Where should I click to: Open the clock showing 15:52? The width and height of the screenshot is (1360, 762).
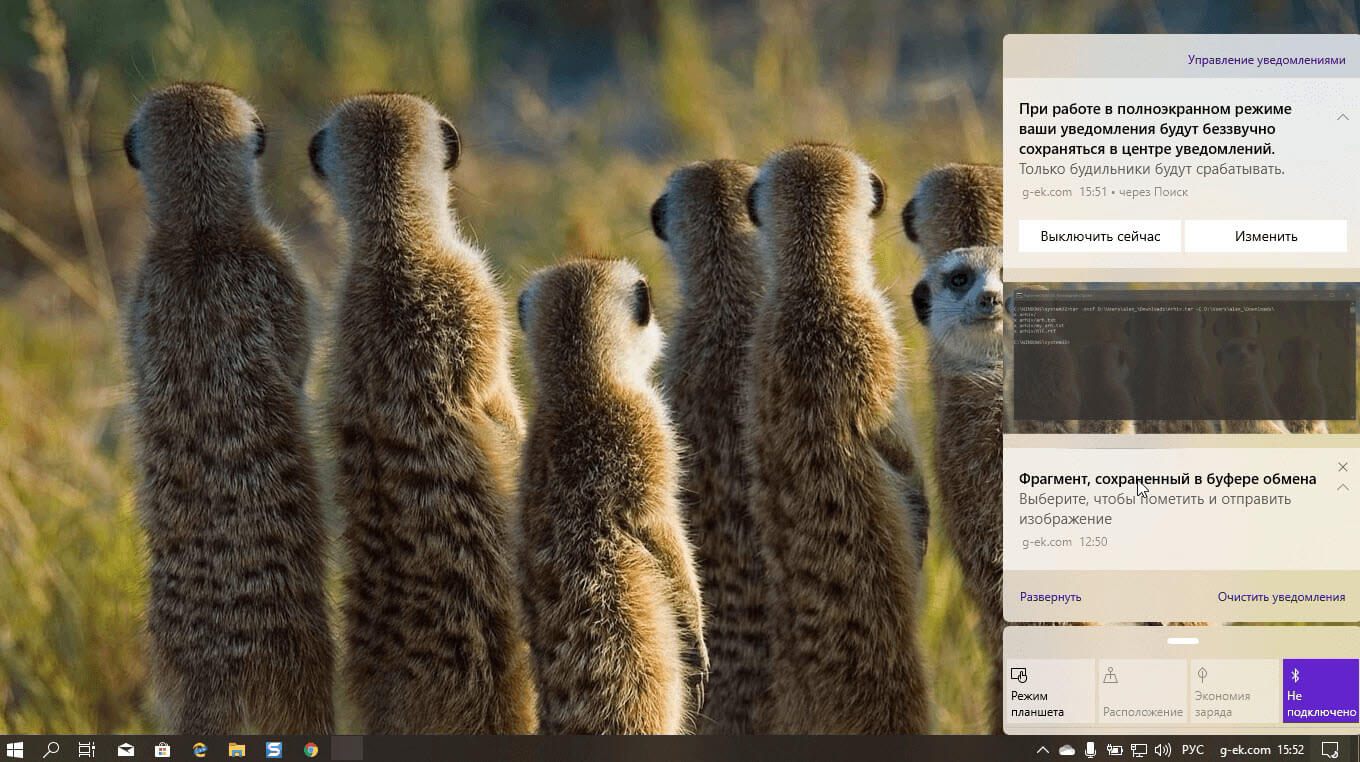click(x=1290, y=749)
